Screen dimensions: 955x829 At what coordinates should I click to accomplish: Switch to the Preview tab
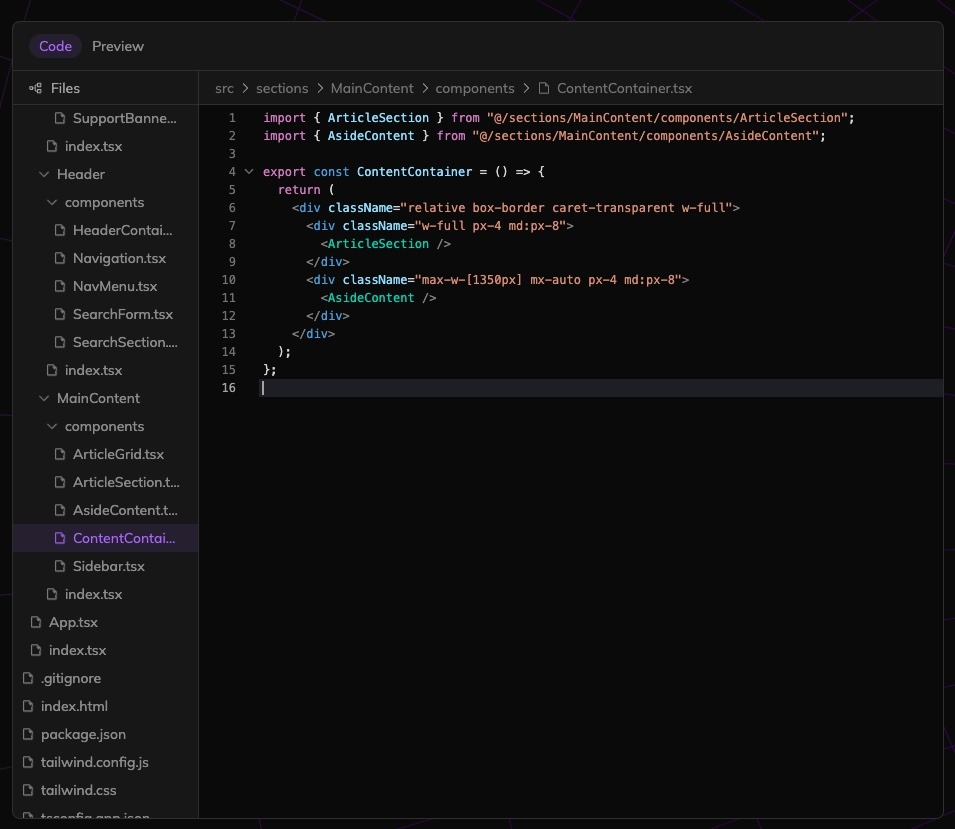(118, 46)
